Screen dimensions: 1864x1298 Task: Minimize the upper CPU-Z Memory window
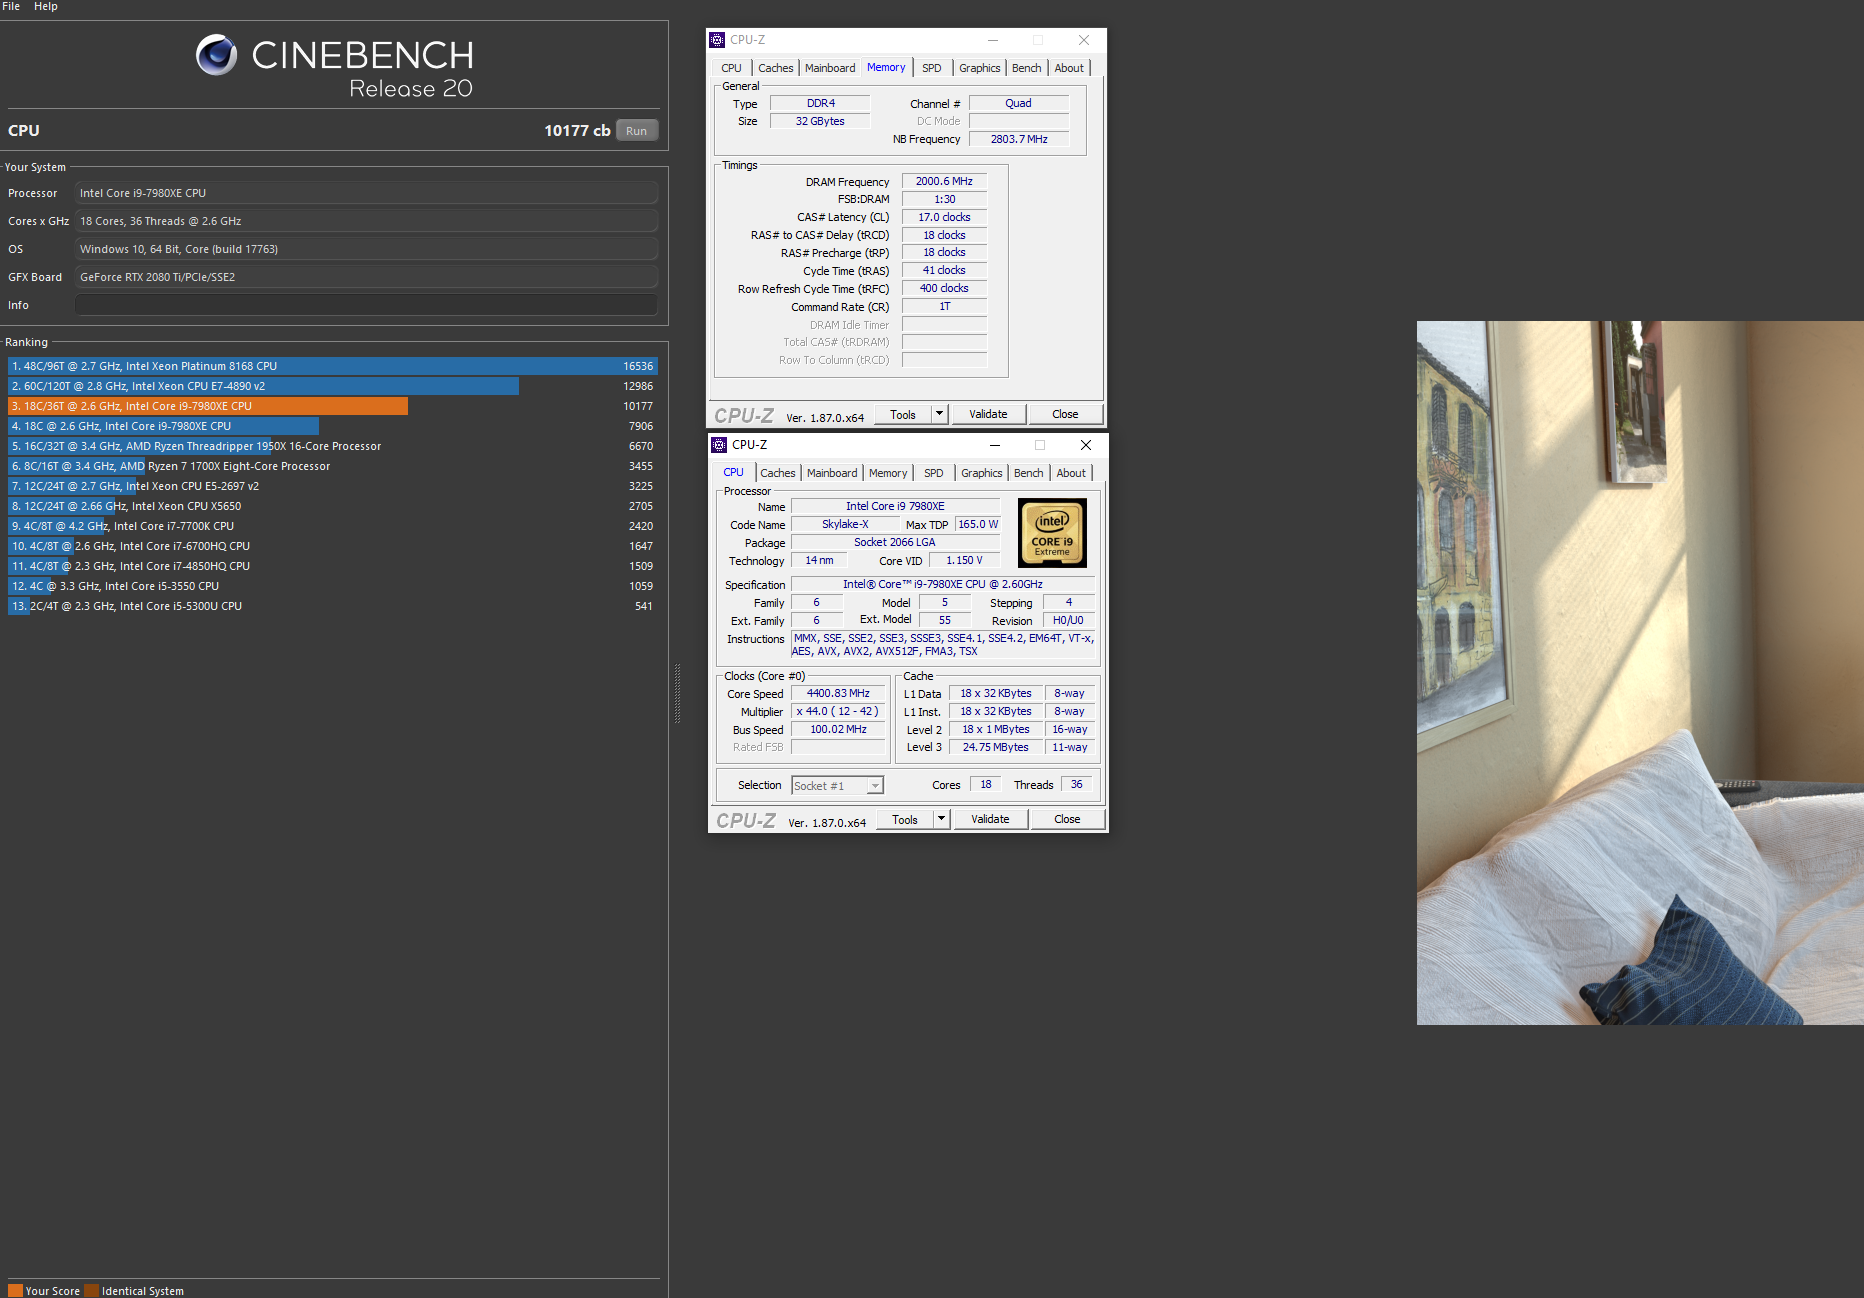coord(992,40)
